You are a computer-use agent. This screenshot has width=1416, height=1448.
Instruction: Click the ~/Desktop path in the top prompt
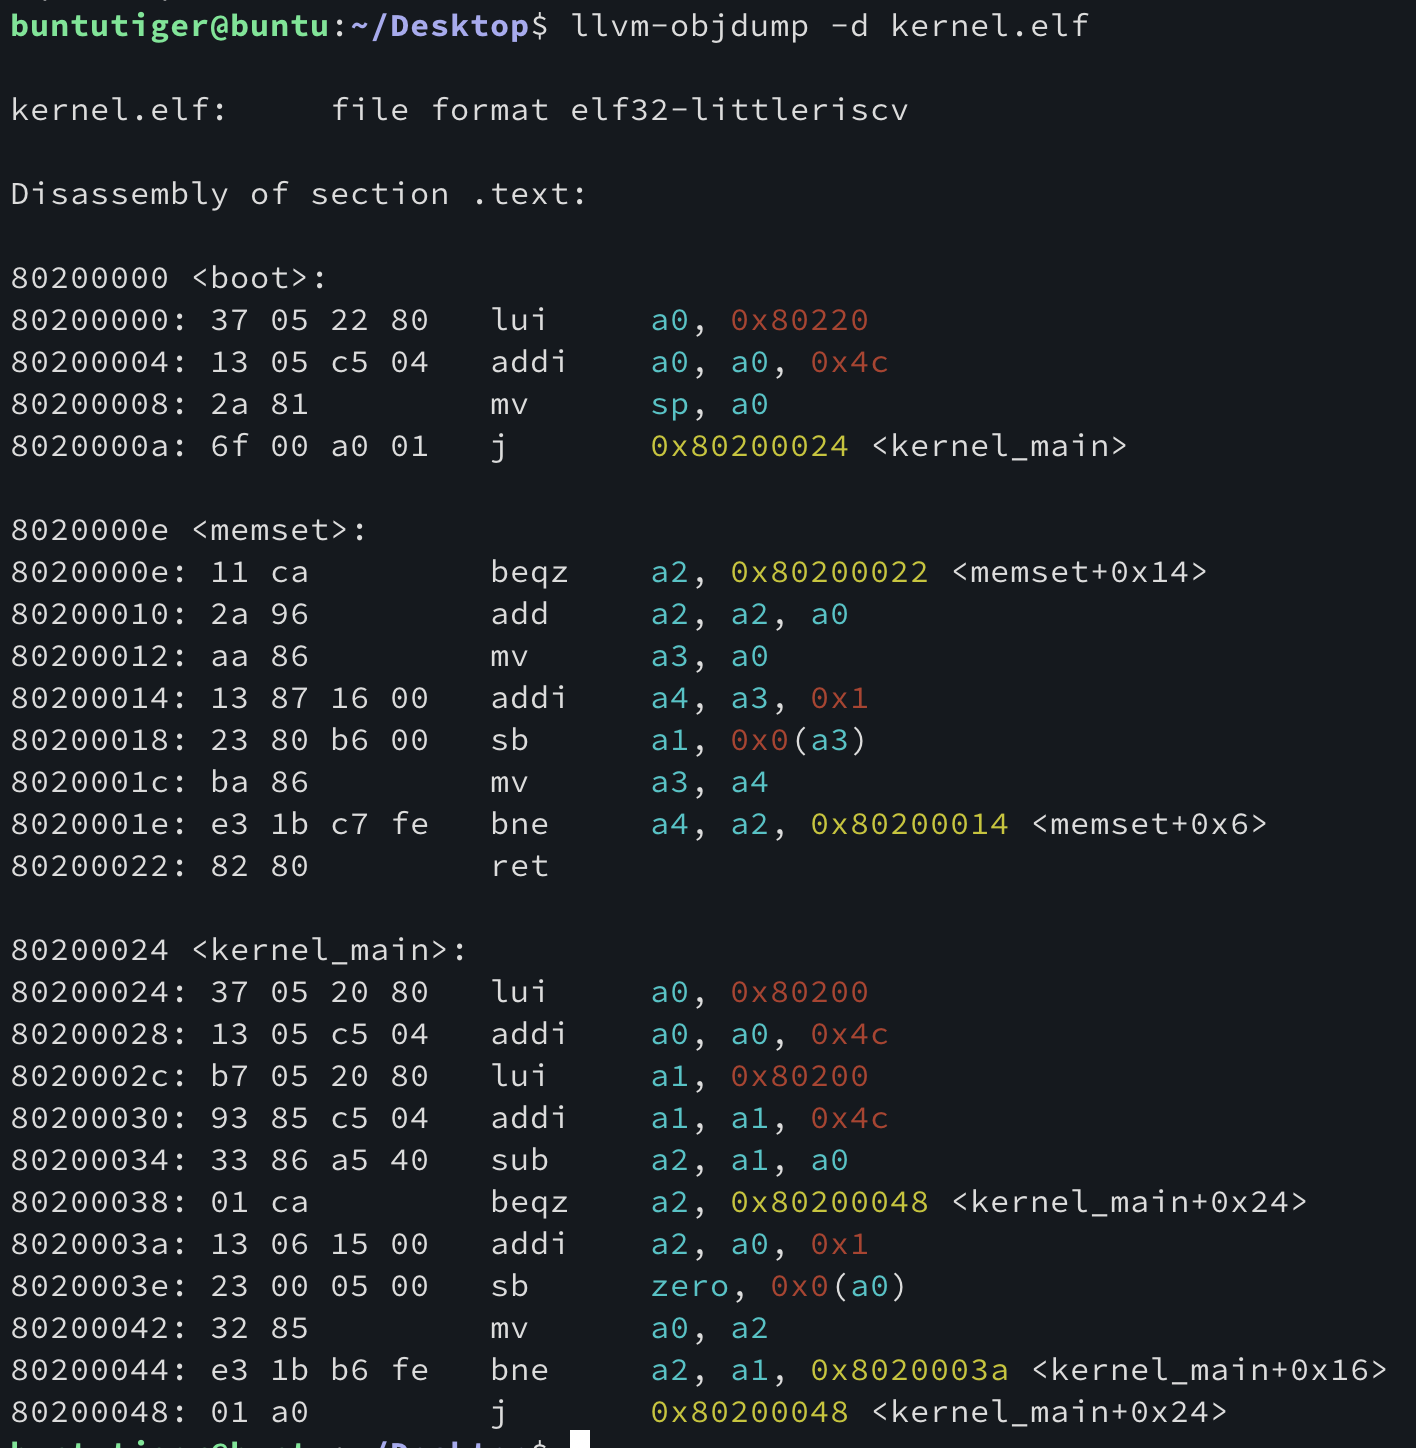(439, 25)
